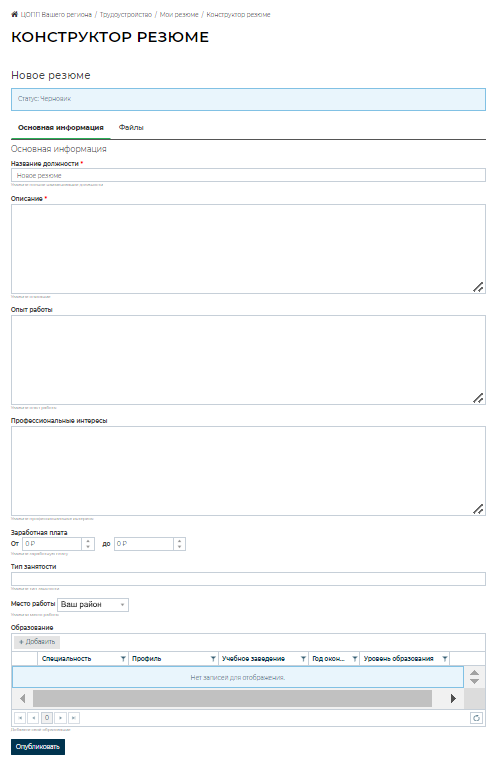Click the home icon in breadcrumbs
501x766 pixels.
coord(15,15)
